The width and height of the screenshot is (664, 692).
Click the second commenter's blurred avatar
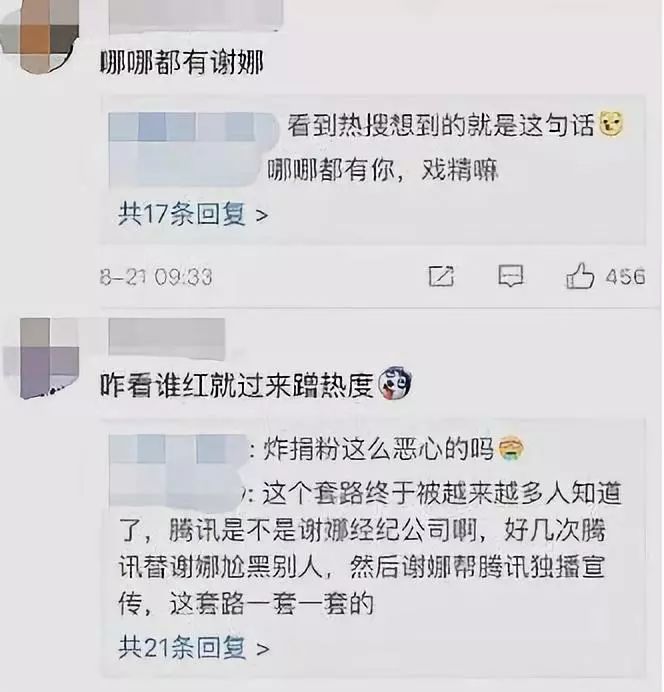pos(42,358)
